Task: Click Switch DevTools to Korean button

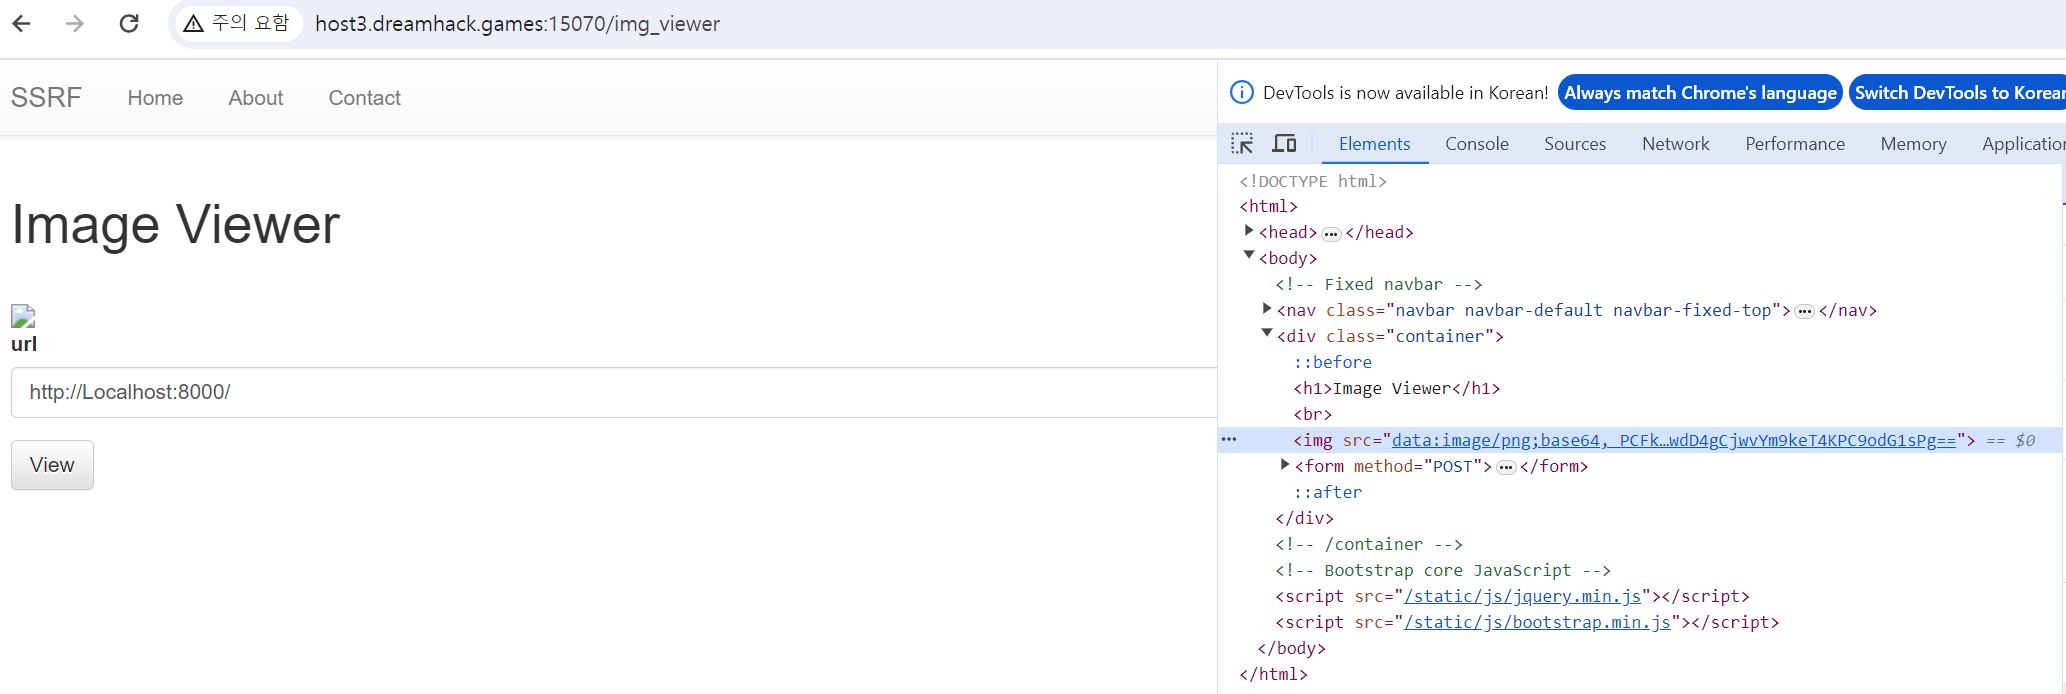Action: (1957, 93)
